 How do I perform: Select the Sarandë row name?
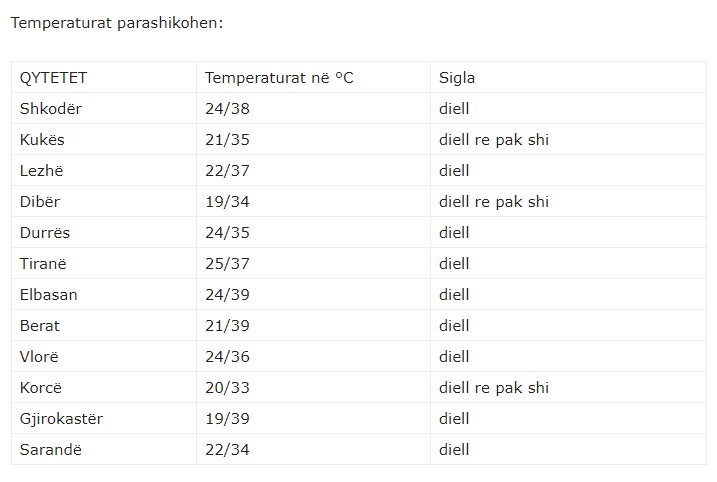(x=51, y=450)
